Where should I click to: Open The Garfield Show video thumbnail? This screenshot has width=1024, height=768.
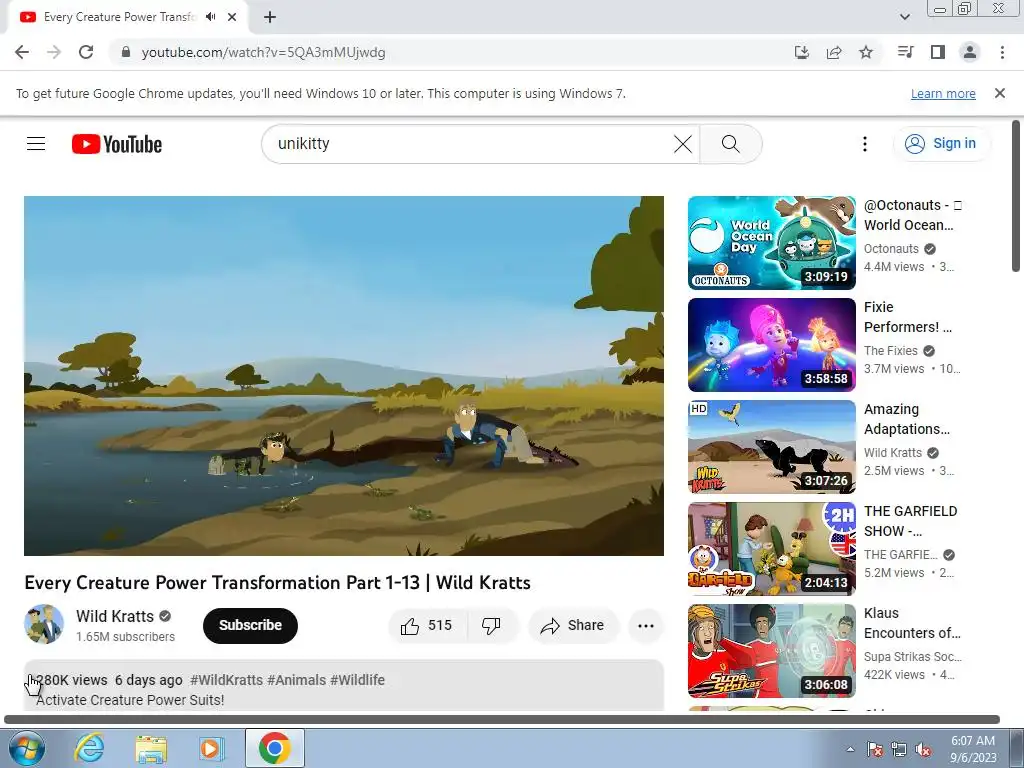tap(771, 549)
